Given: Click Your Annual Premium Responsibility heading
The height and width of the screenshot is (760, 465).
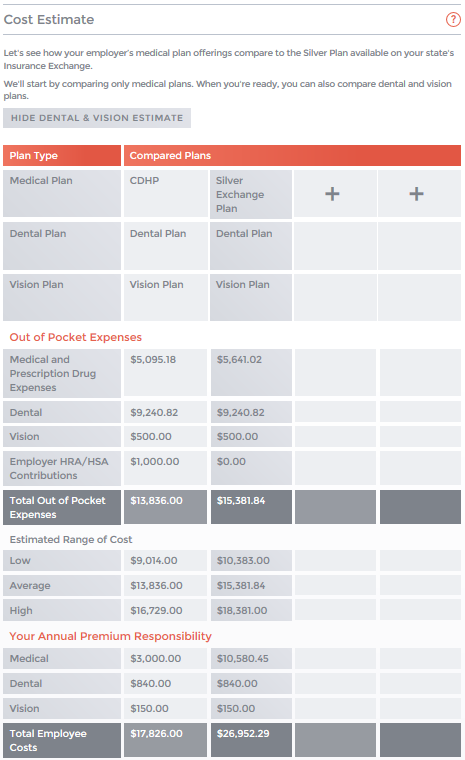Looking at the screenshot, I should click(x=111, y=636).
